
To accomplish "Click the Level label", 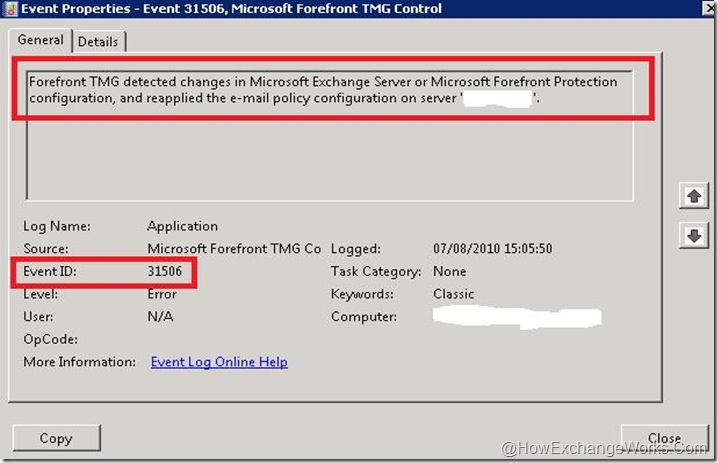I will point(41,294).
